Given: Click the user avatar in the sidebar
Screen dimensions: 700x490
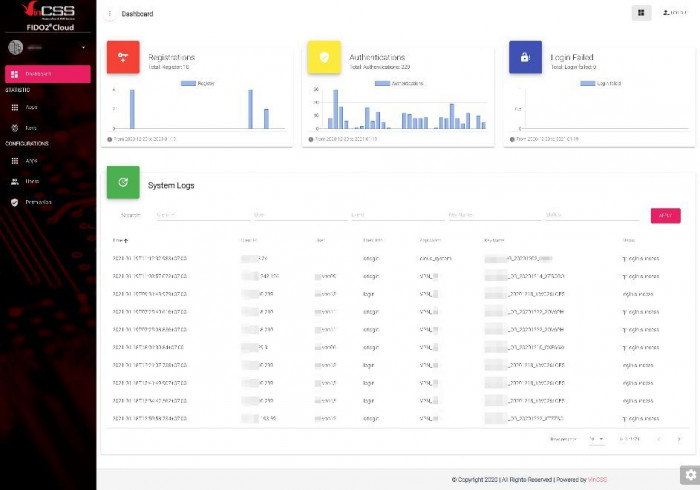Looking at the screenshot, I should [15, 47].
